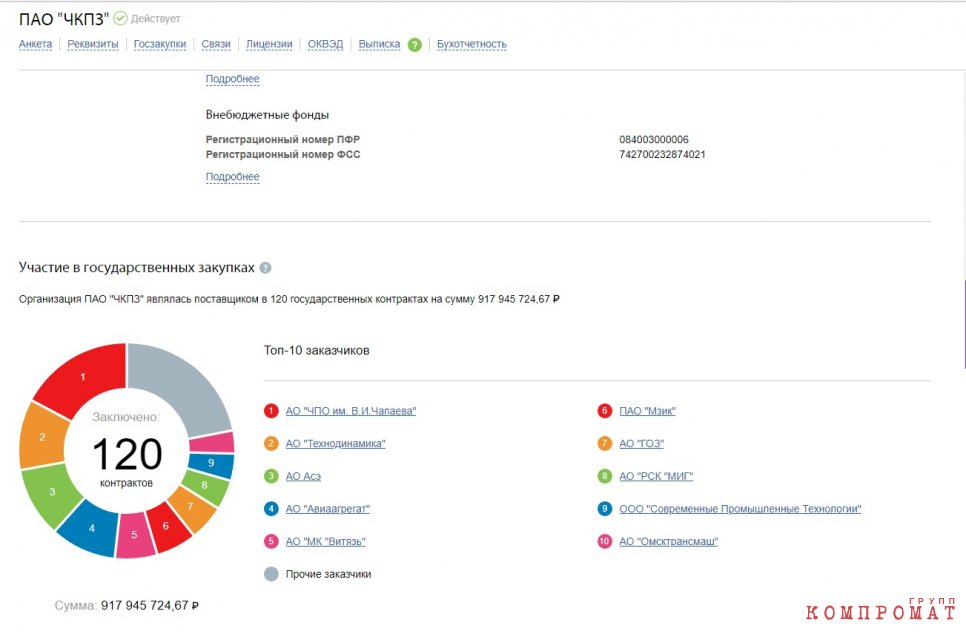Screen dimensions: 966x640
Task: Open АО Асз customer link
Action: click(303, 476)
